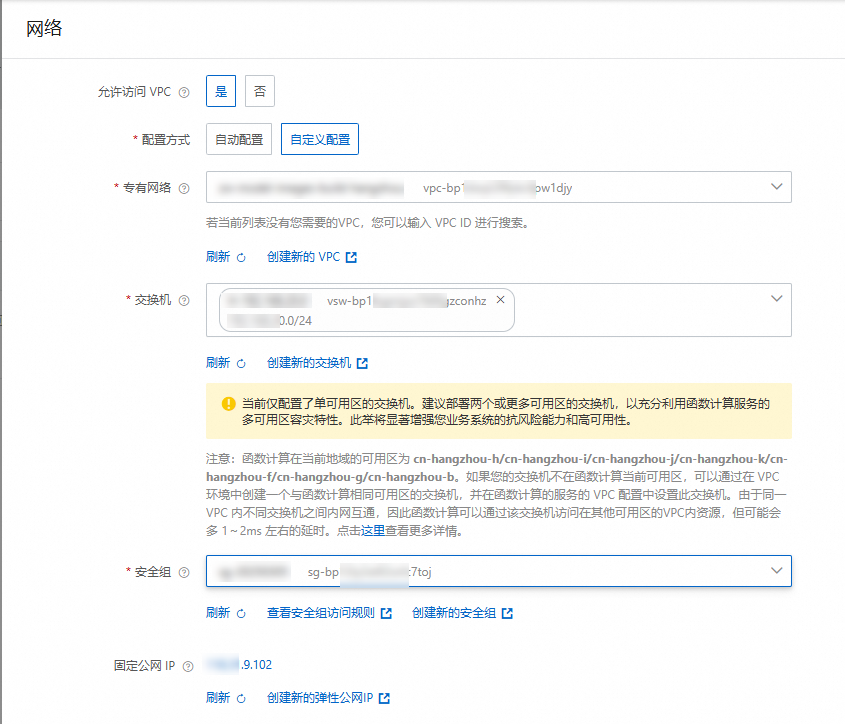
Task: Expand the 专有网络 VPC dropdown arrow
Action: click(x=776, y=187)
